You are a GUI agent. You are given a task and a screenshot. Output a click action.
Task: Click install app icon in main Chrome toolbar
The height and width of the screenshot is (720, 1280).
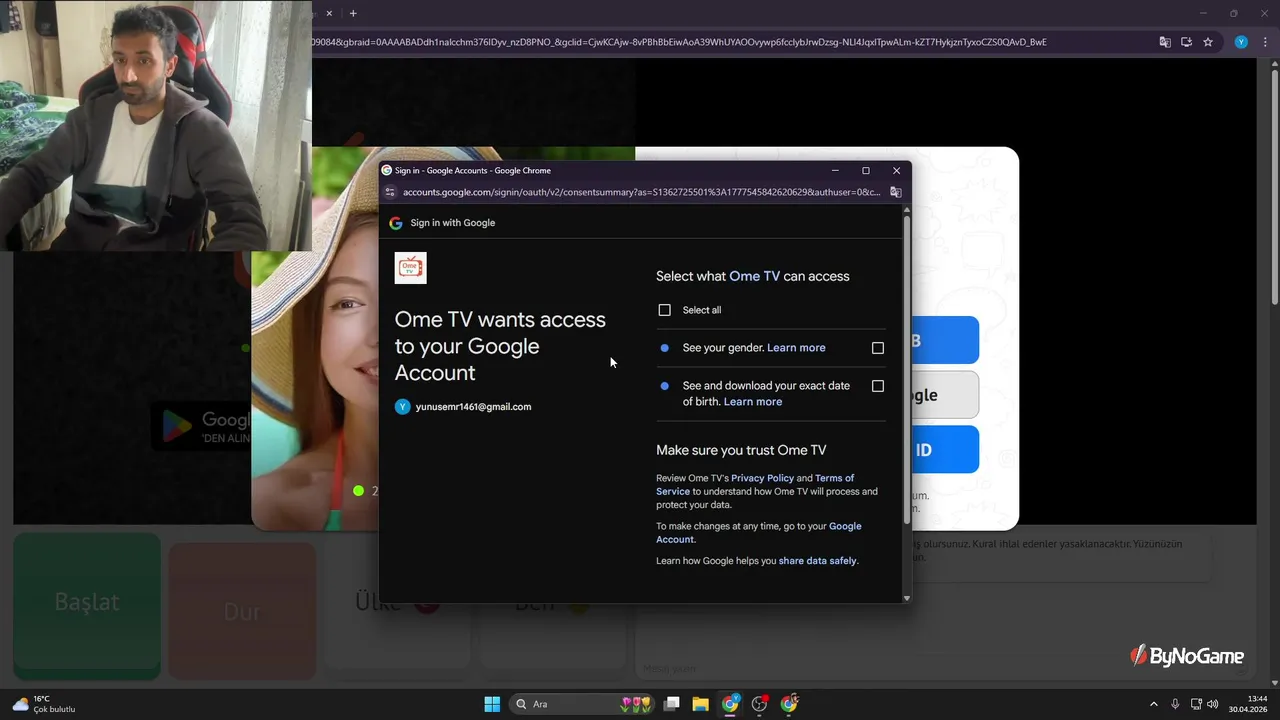click(1186, 42)
